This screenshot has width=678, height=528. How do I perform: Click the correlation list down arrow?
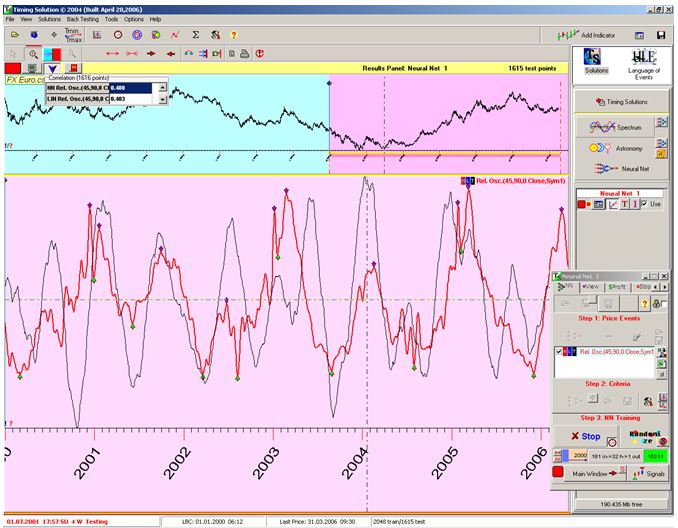click(163, 99)
